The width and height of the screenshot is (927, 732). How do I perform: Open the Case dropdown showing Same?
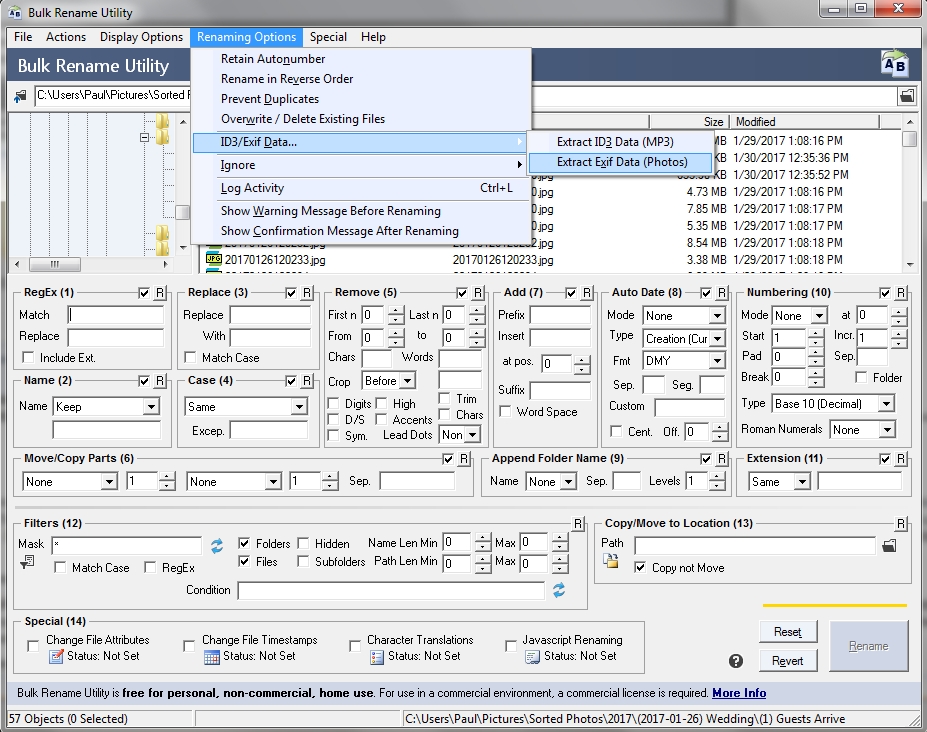[x=299, y=407]
